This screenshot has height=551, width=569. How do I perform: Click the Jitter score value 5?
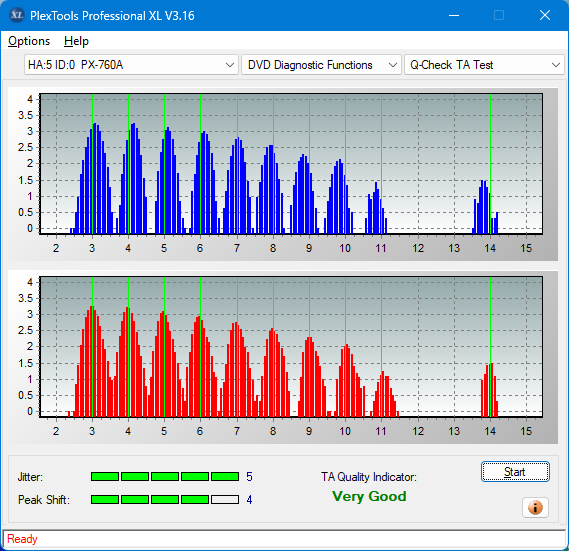click(x=249, y=477)
